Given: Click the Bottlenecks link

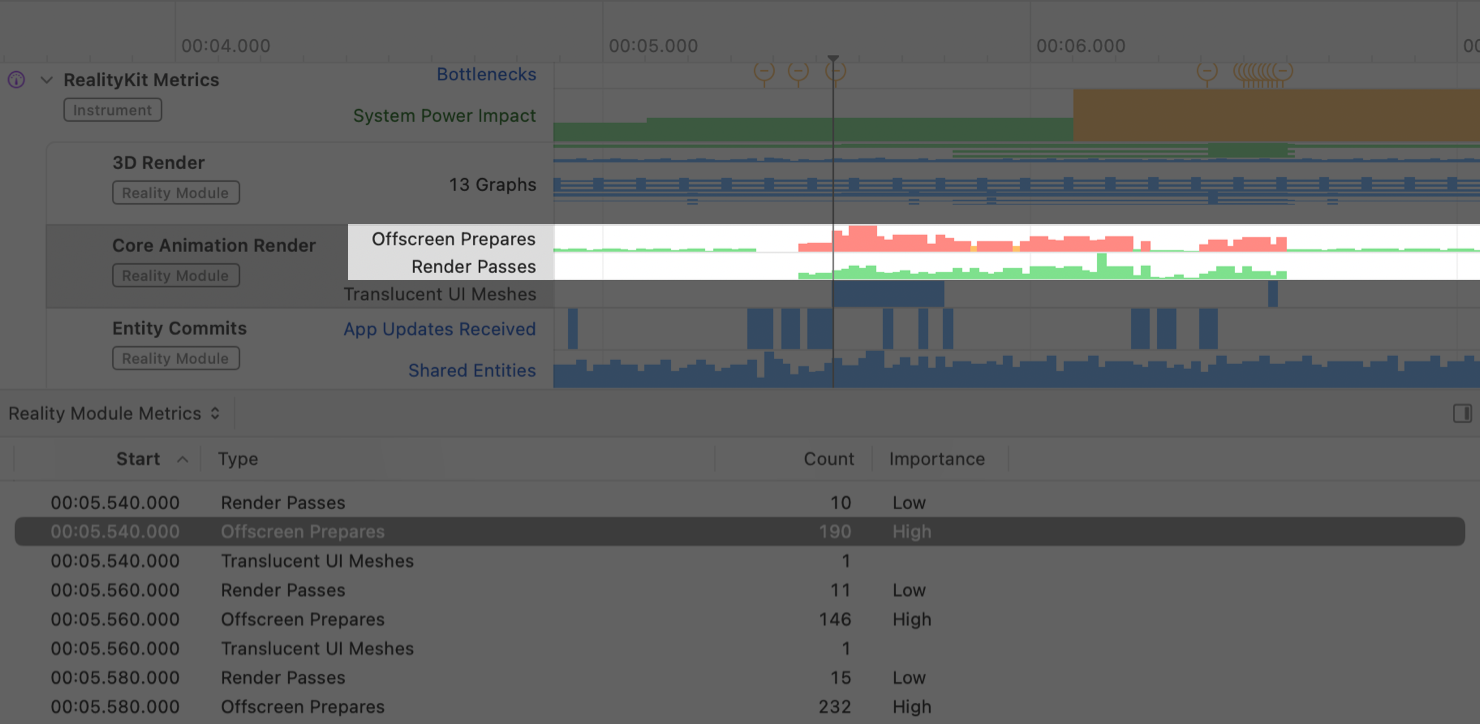Looking at the screenshot, I should tap(486, 74).
